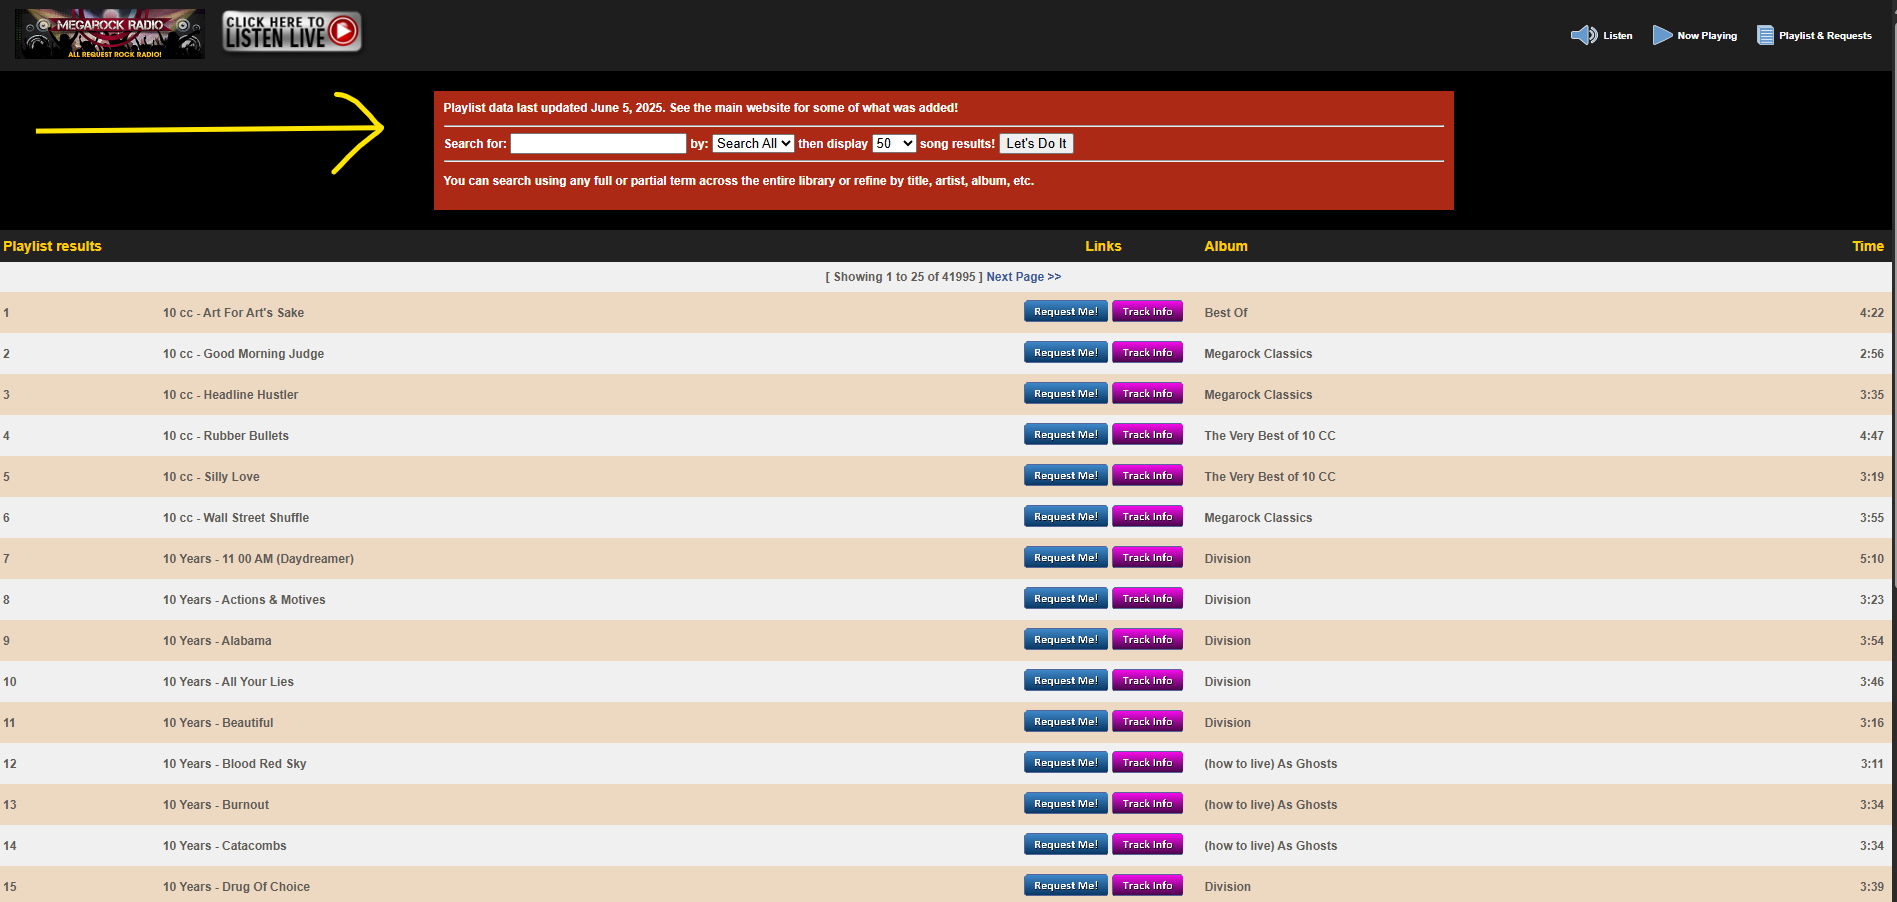This screenshot has width=1897, height=902.
Task: Request 10 Years - Catacombs
Action: point(1065,845)
